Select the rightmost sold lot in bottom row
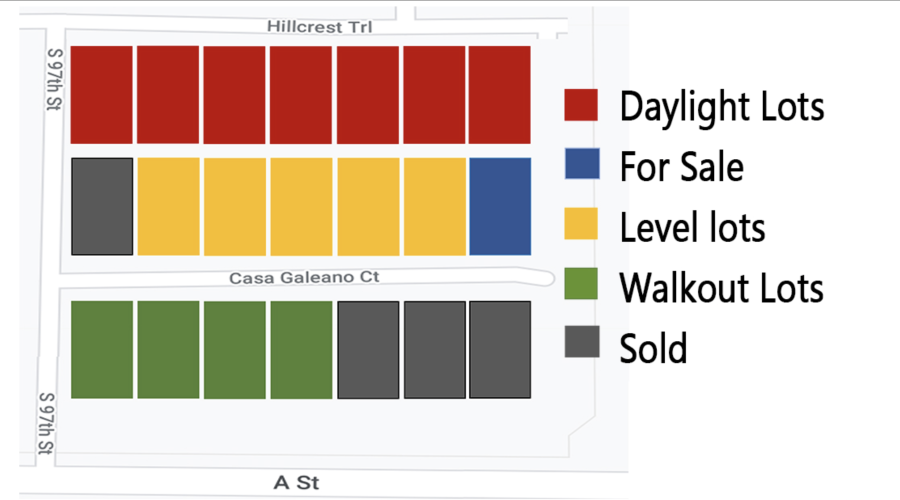 coord(500,350)
